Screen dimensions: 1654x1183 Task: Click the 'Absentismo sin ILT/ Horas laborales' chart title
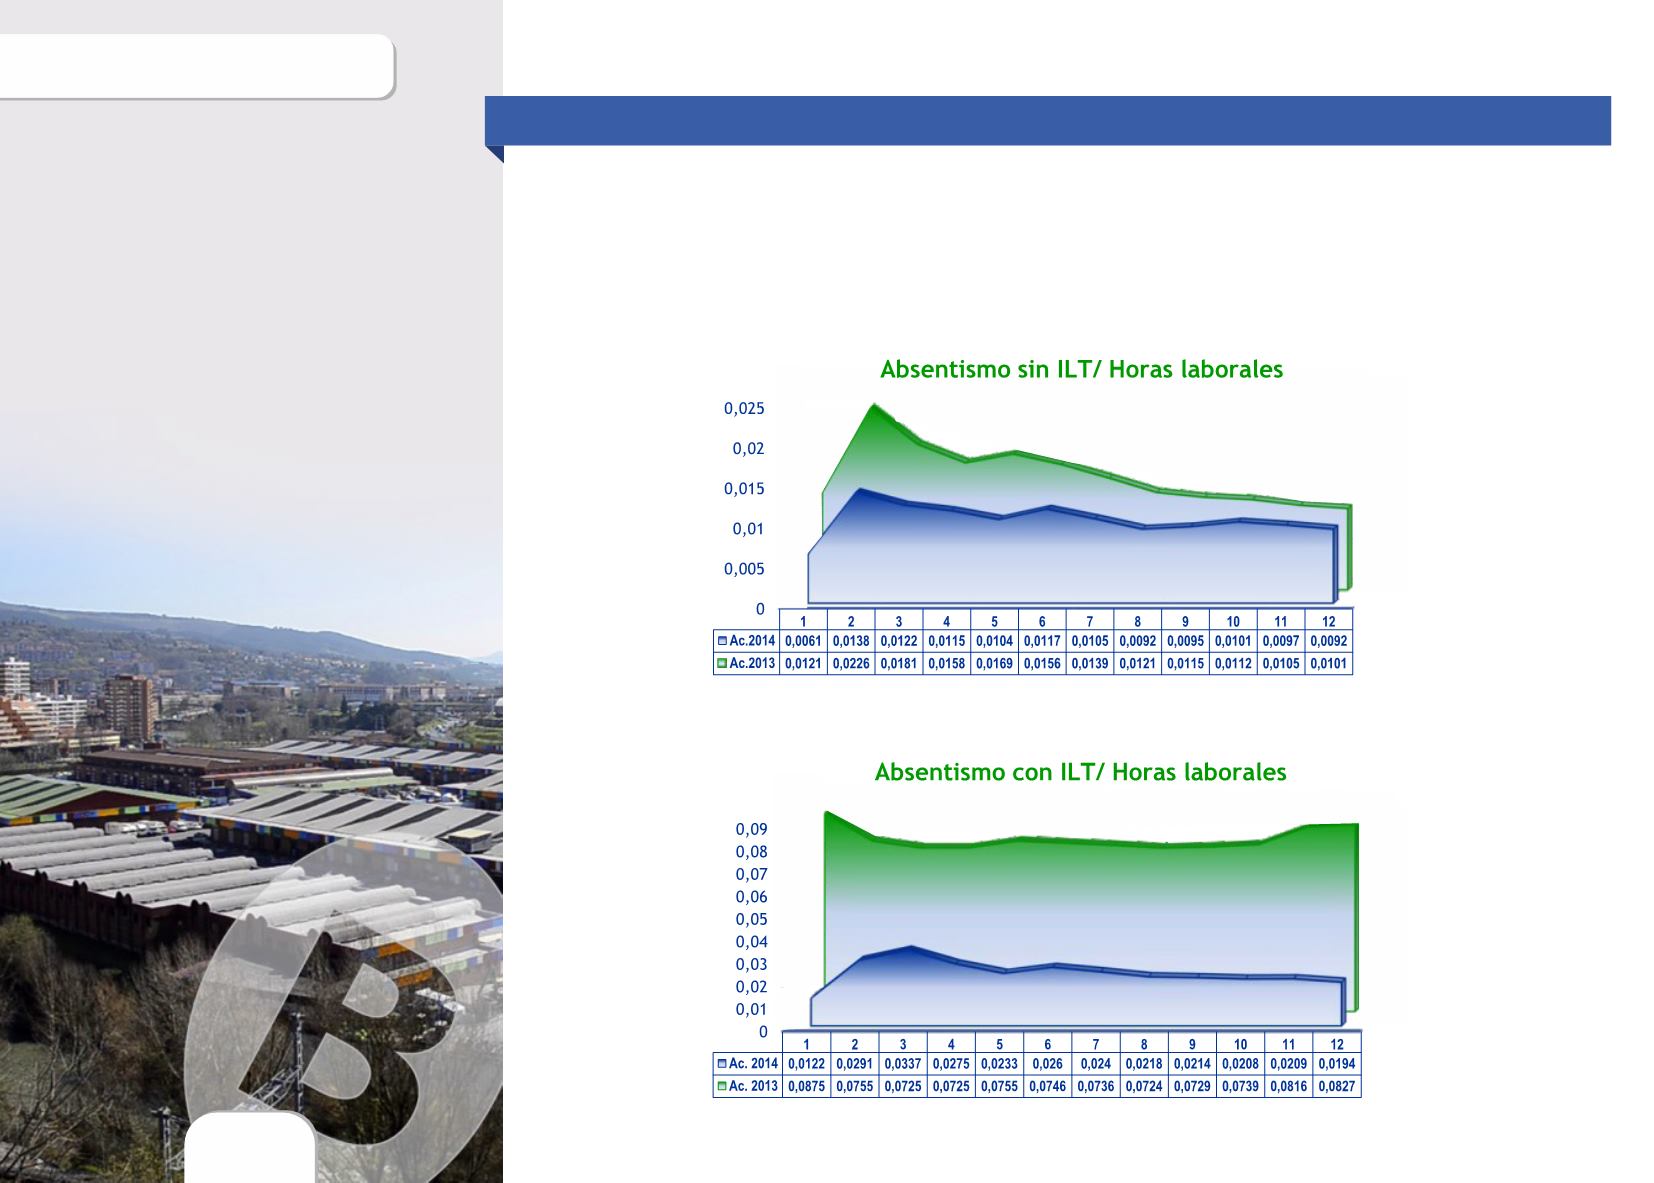coord(1081,369)
